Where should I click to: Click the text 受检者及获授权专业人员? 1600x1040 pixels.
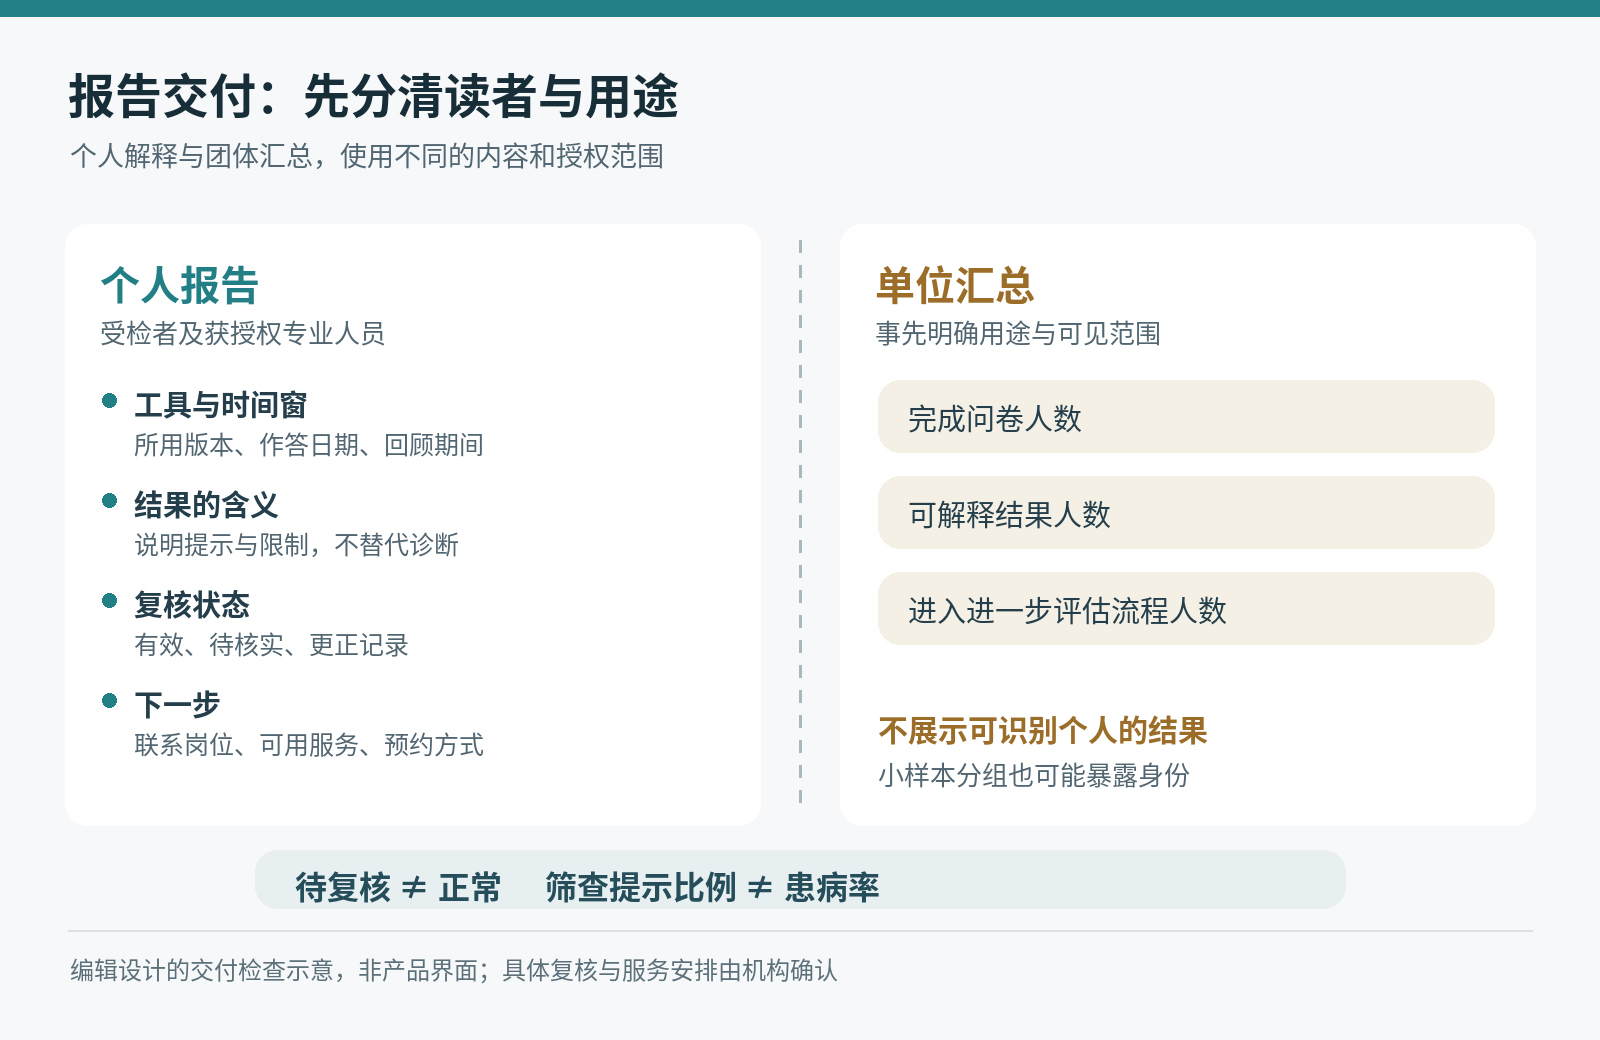point(242,333)
